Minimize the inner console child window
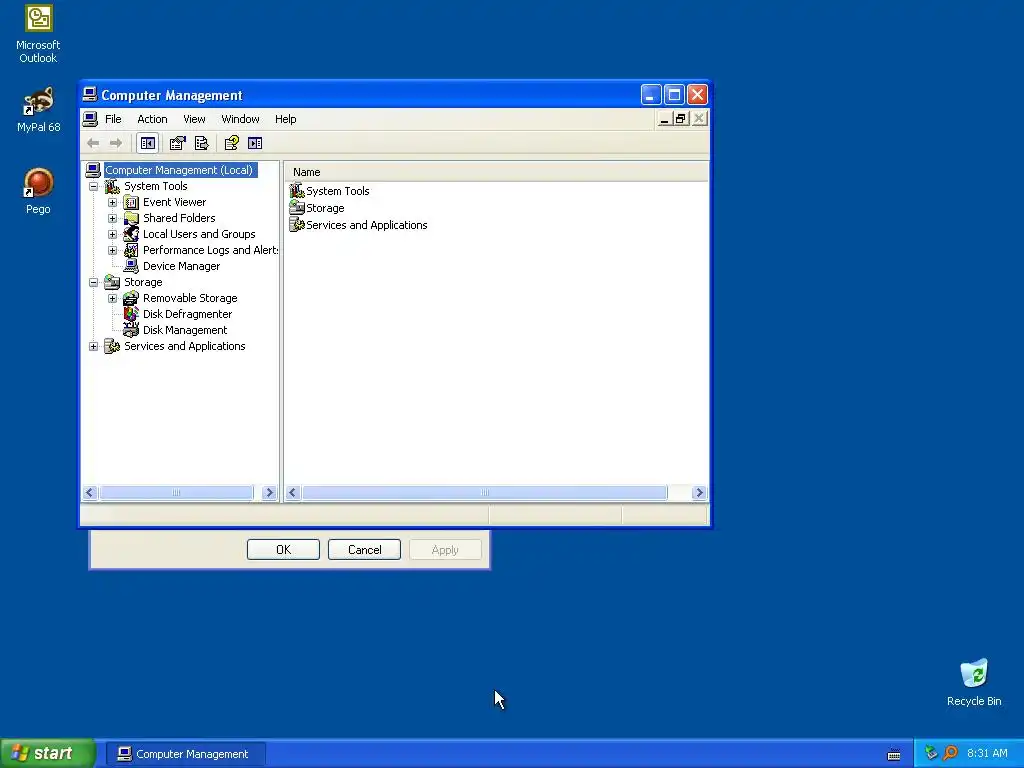 (x=664, y=119)
